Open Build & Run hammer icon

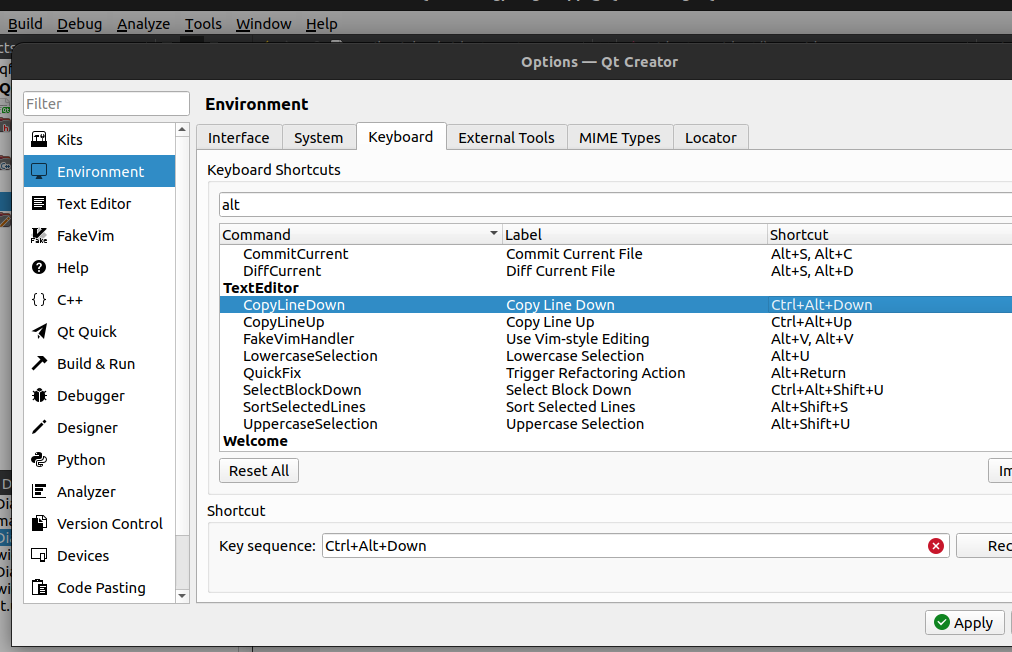point(40,364)
